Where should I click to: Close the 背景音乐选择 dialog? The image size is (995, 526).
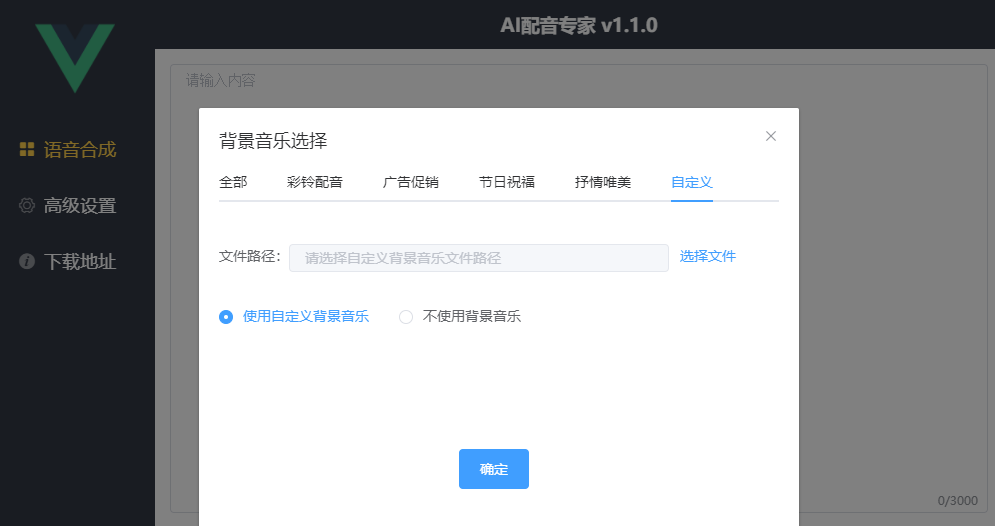tap(770, 136)
